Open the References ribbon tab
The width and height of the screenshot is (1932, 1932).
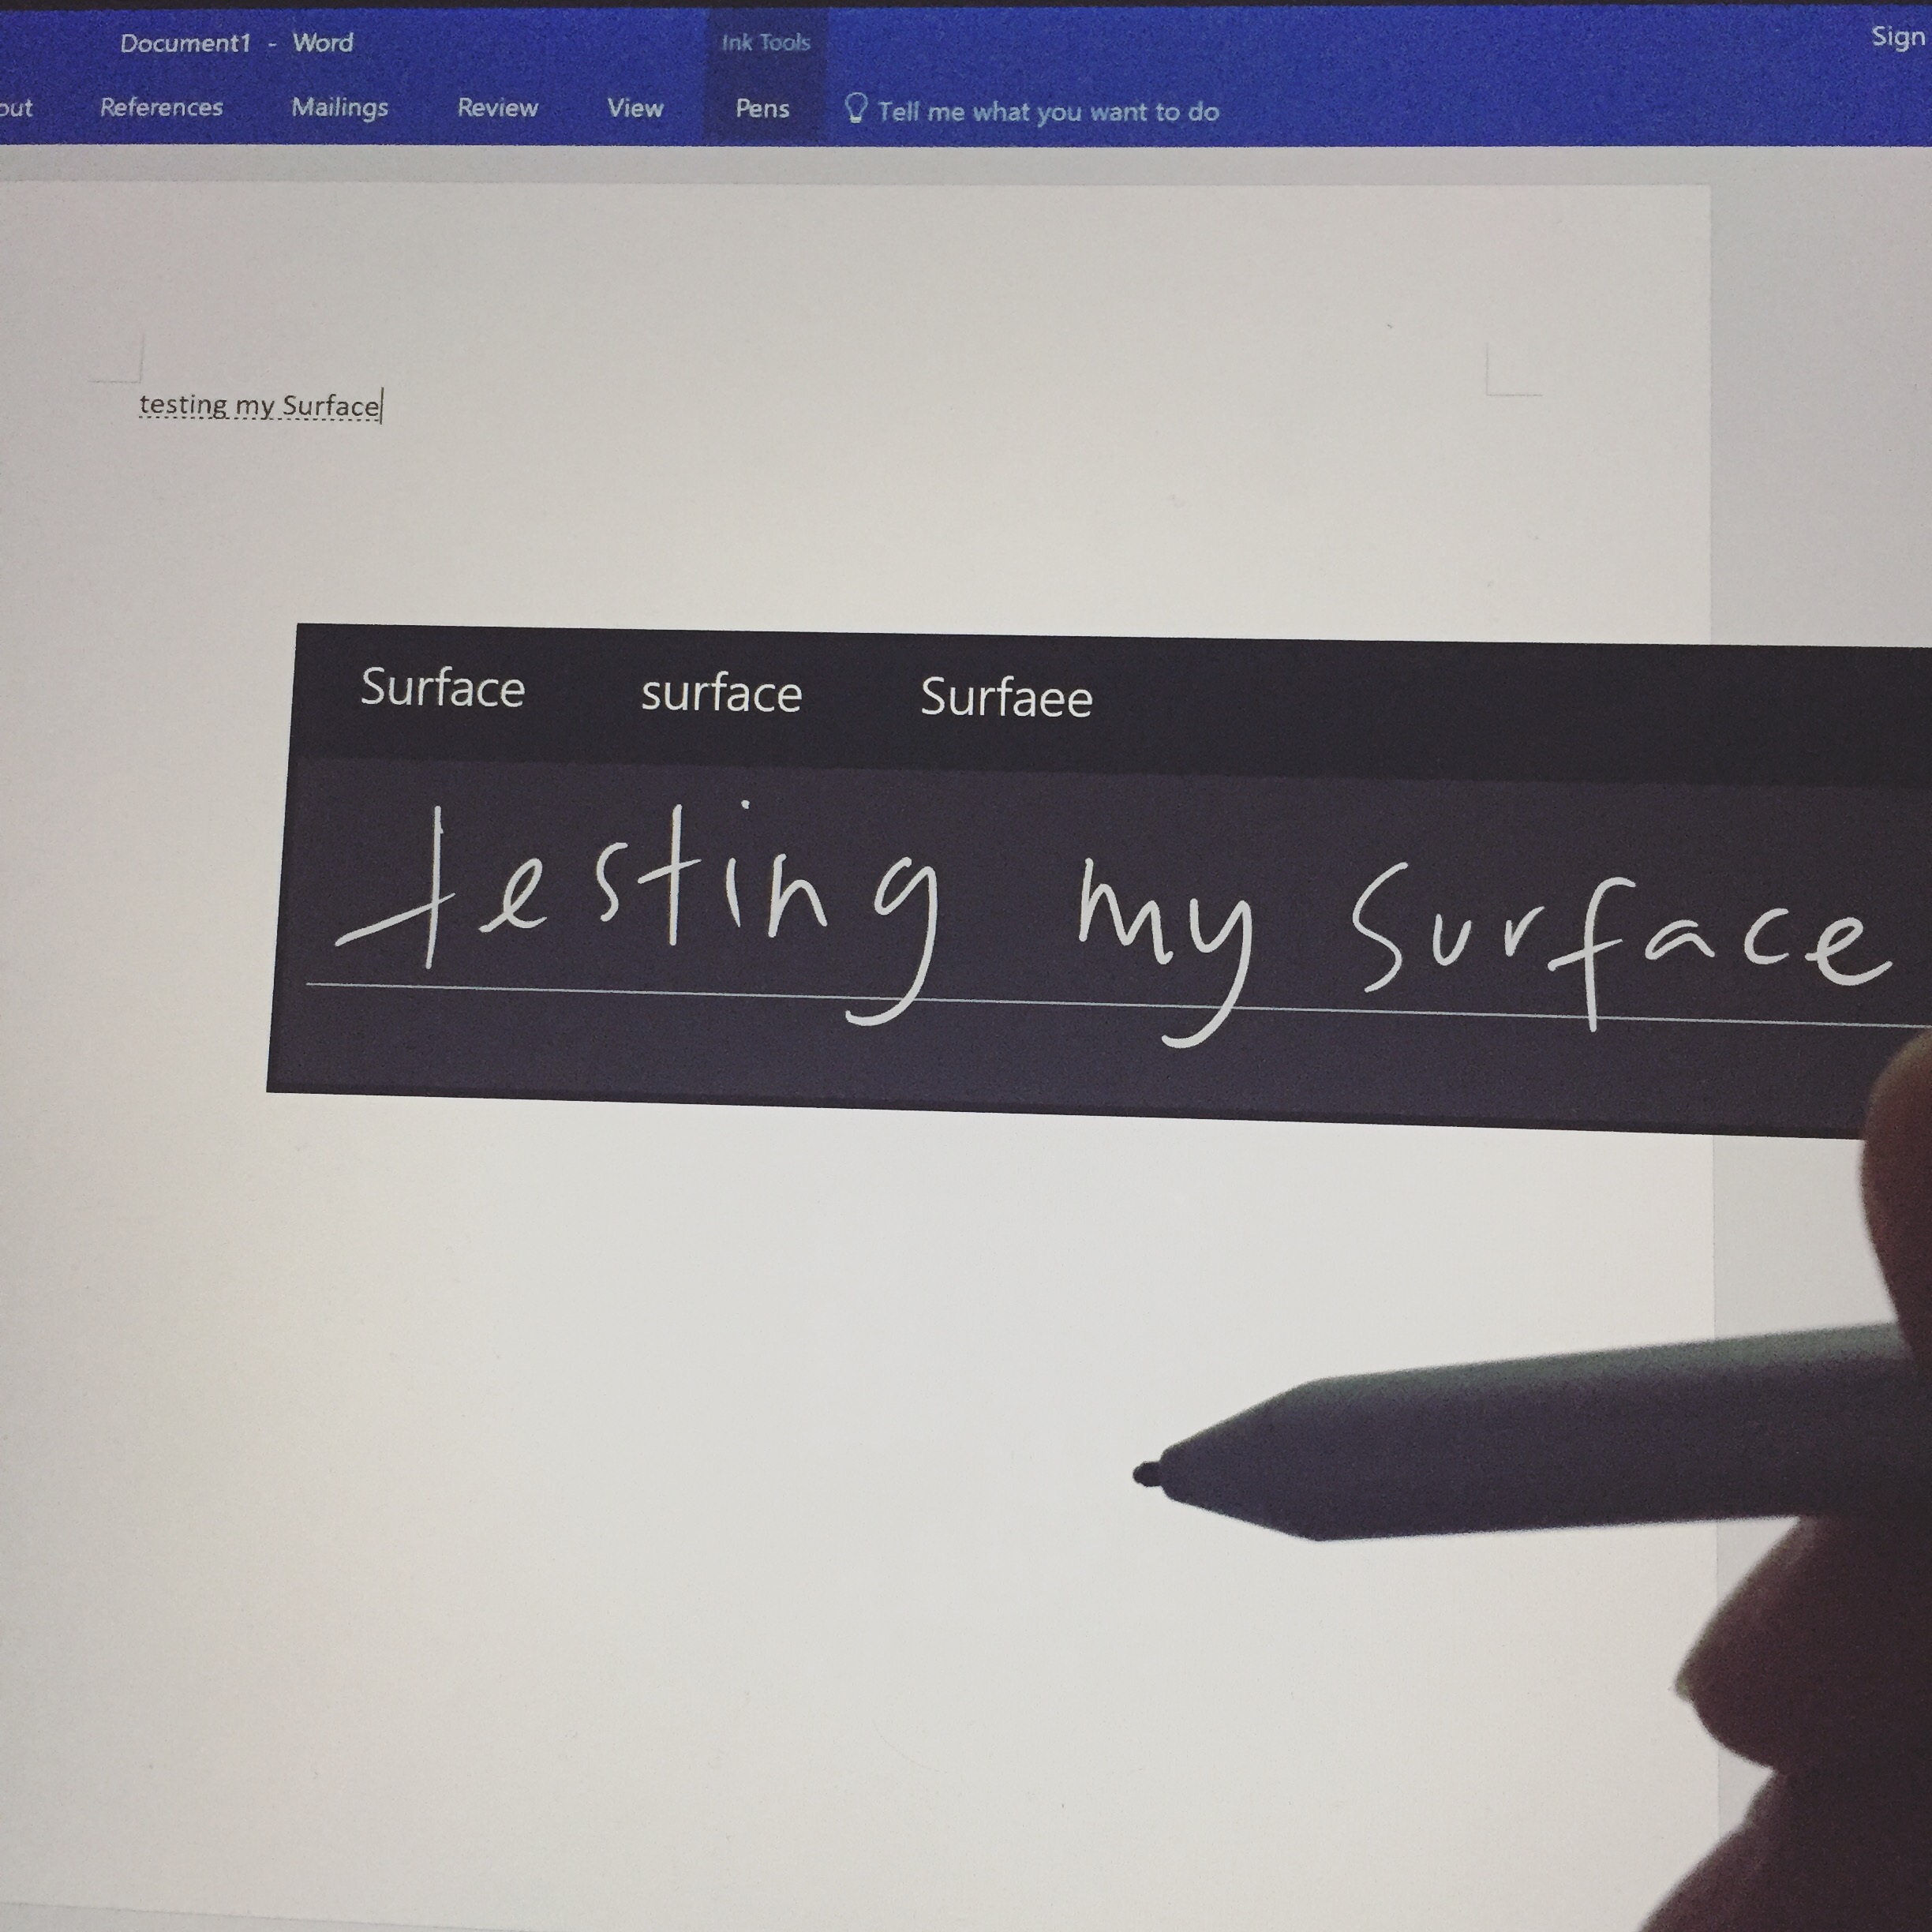161,107
